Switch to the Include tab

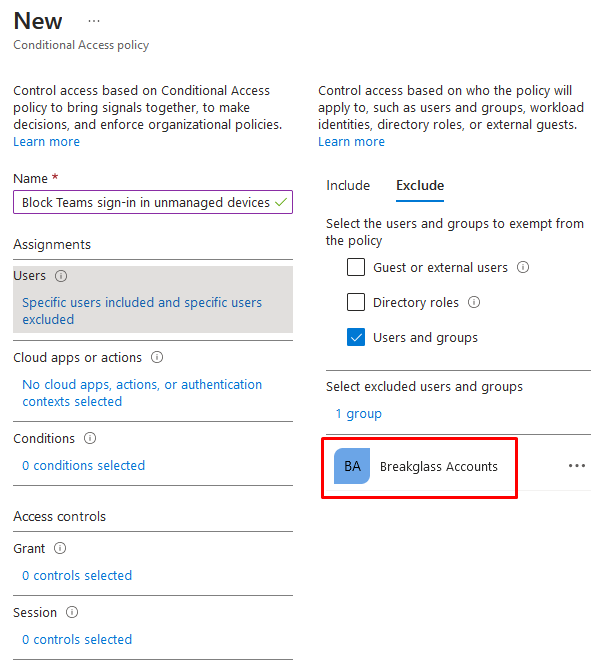pos(348,185)
